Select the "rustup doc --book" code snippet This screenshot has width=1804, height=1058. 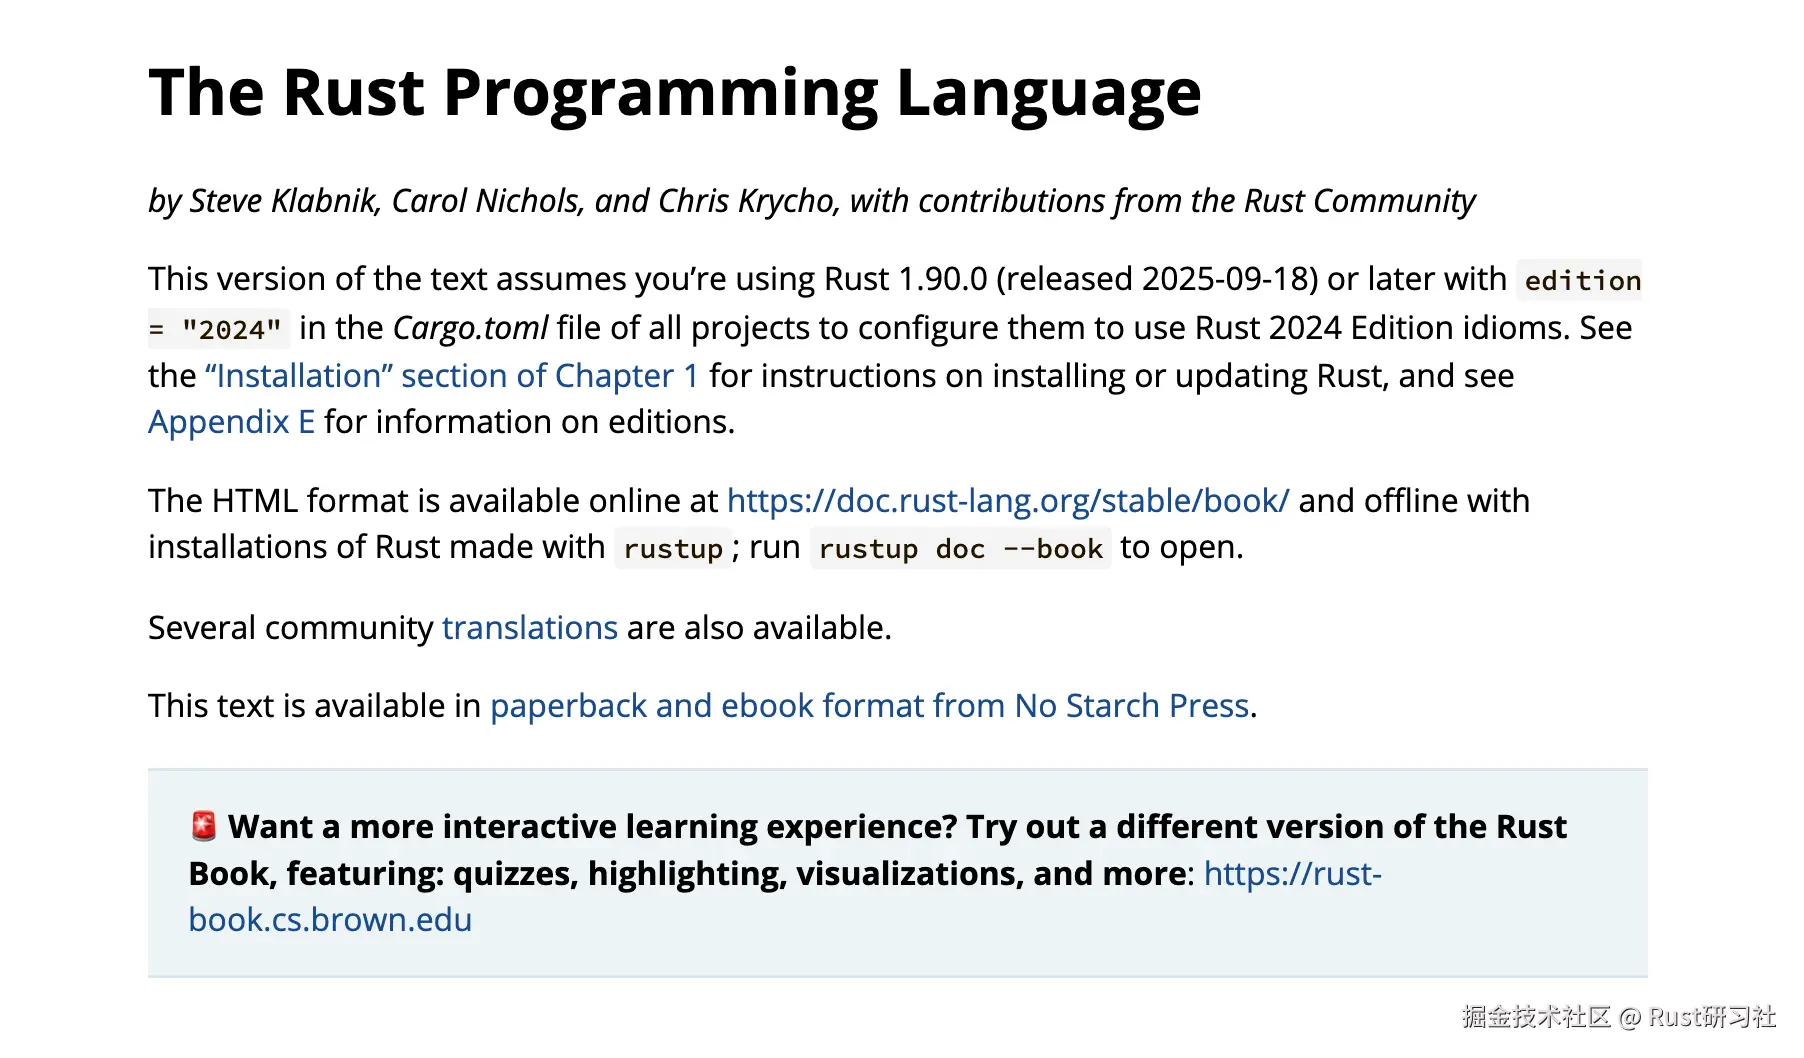click(x=960, y=548)
